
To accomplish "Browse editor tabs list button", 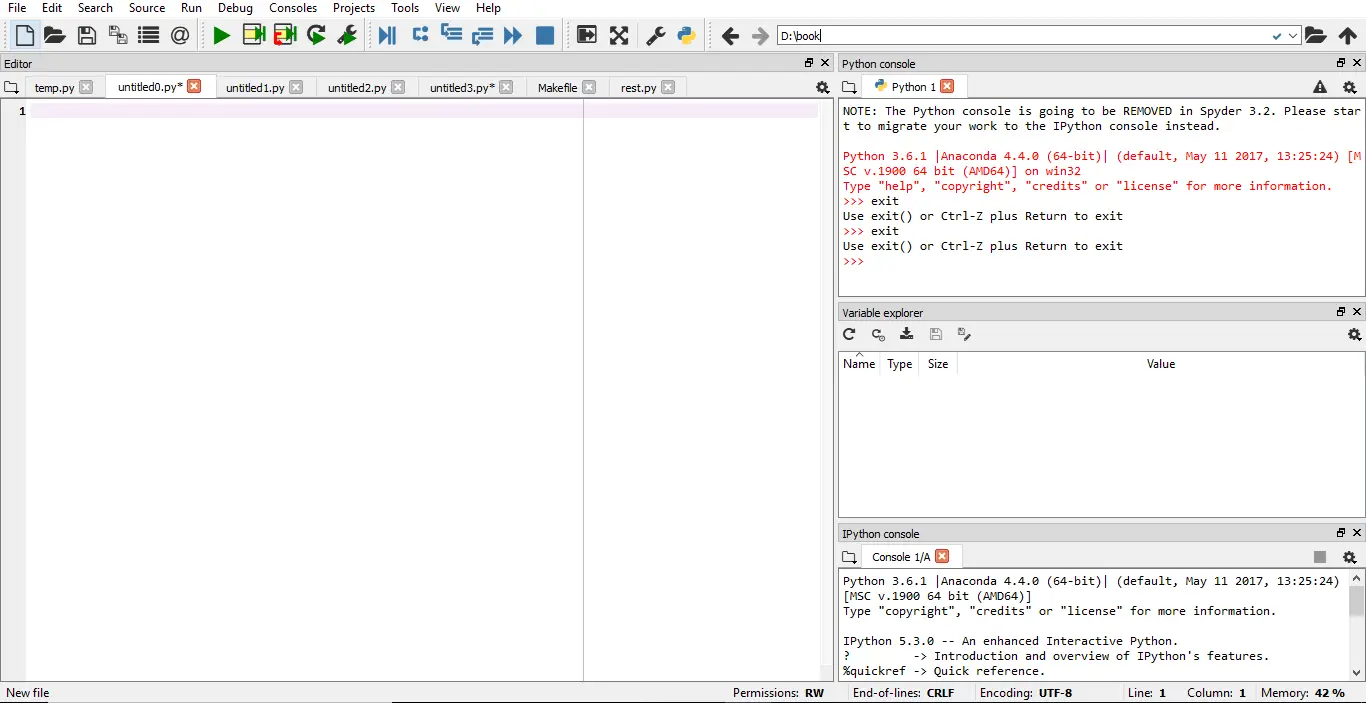I will tap(11, 87).
